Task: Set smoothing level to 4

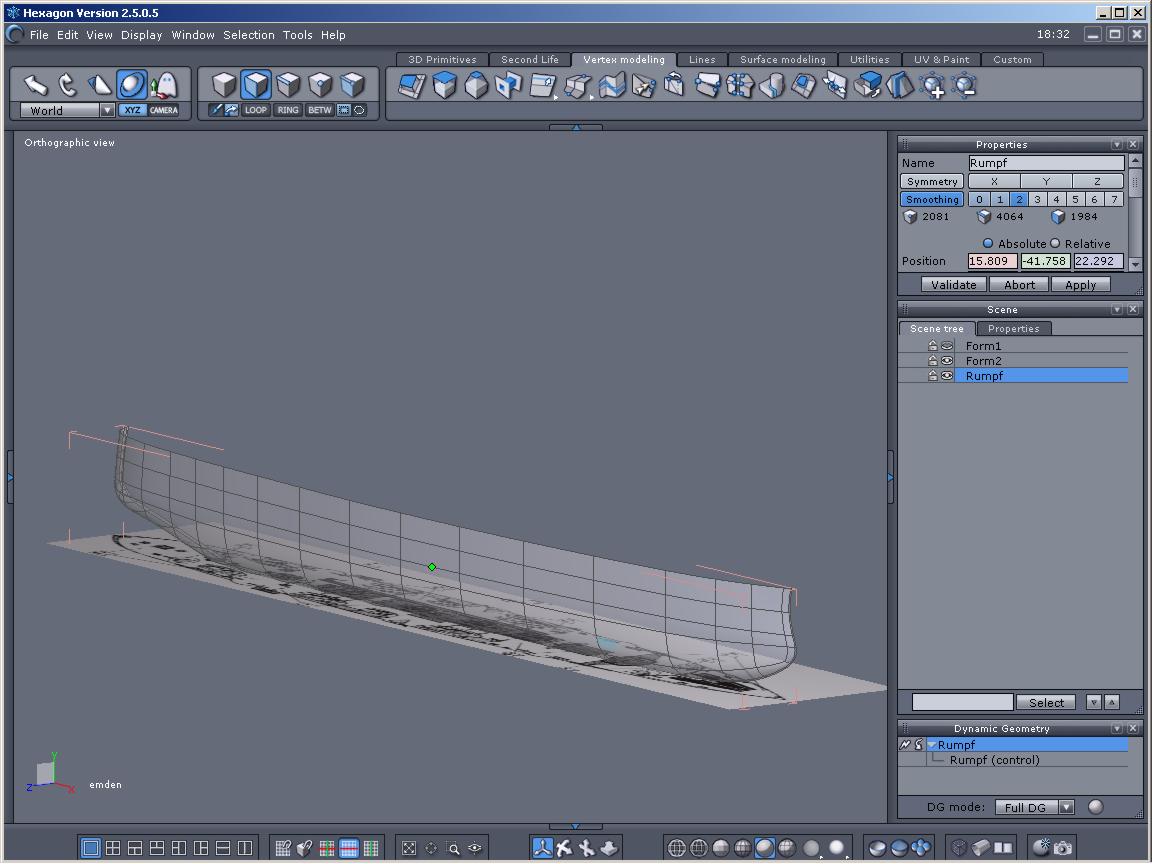Action: [x=1056, y=199]
